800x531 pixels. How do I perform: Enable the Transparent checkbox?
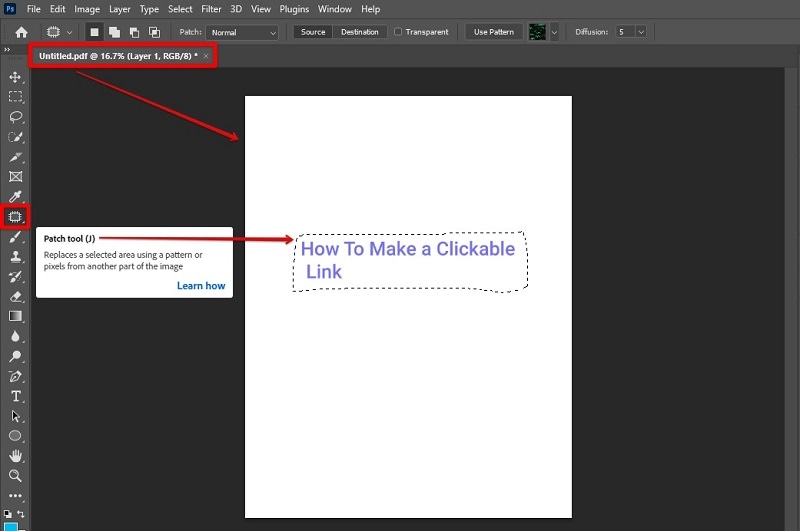point(398,32)
